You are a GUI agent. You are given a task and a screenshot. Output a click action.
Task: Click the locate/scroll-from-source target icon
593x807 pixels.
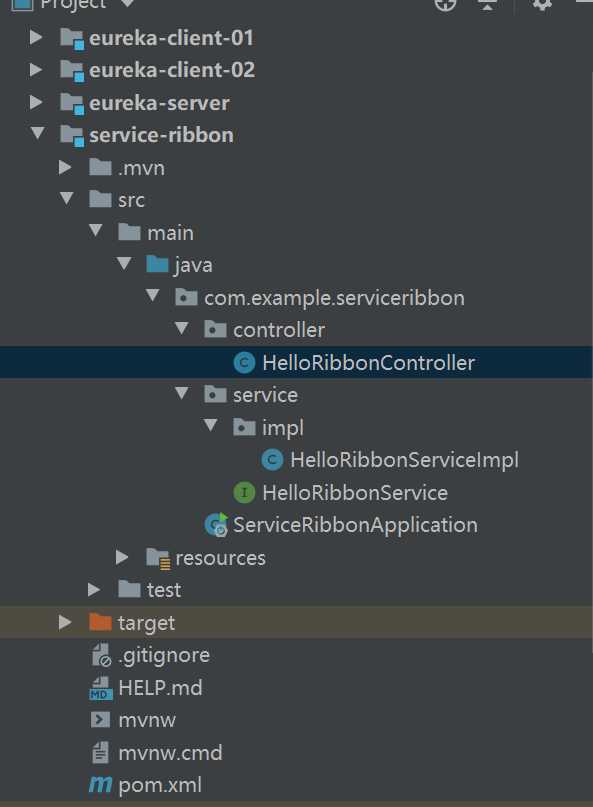point(445,4)
